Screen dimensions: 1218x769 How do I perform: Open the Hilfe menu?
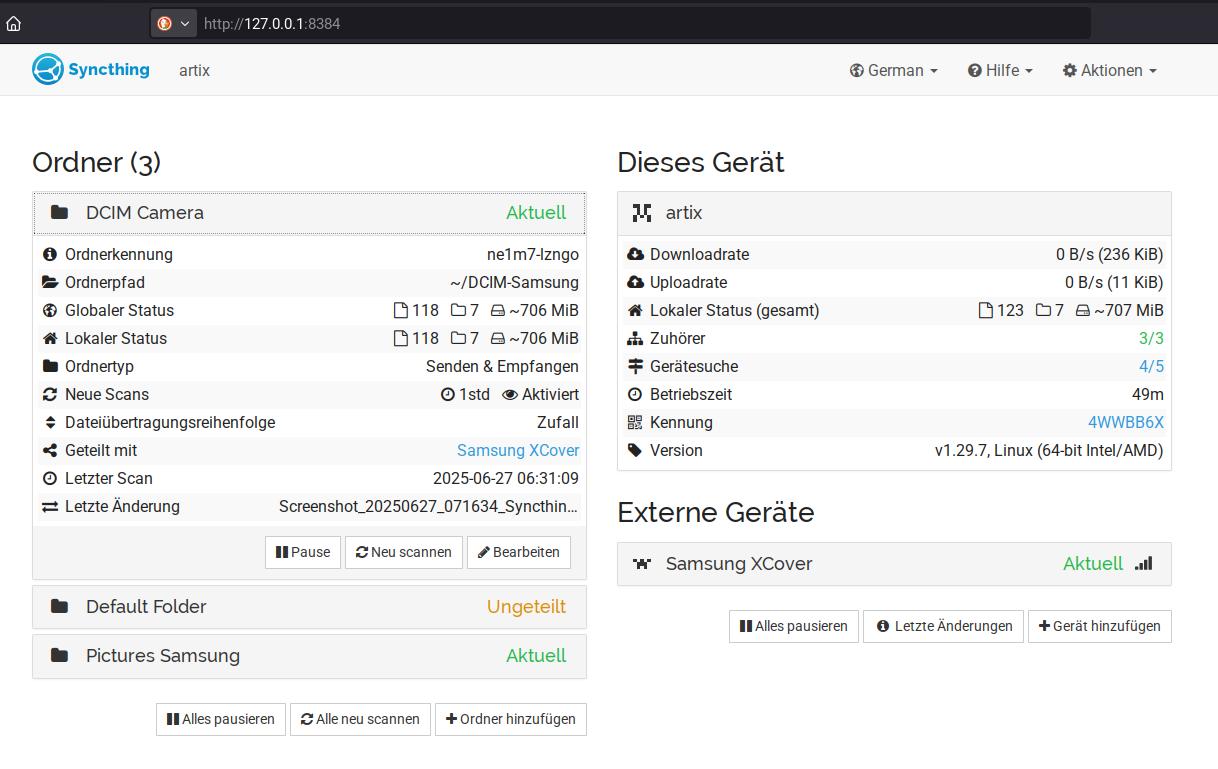coord(1000,70)
